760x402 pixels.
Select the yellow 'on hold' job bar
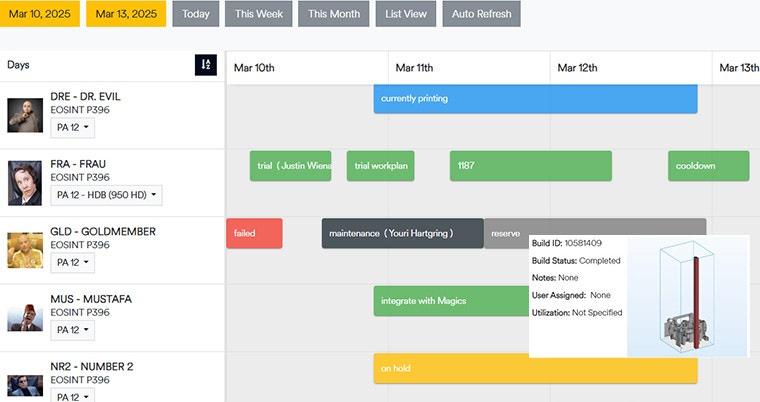(535, 368)
